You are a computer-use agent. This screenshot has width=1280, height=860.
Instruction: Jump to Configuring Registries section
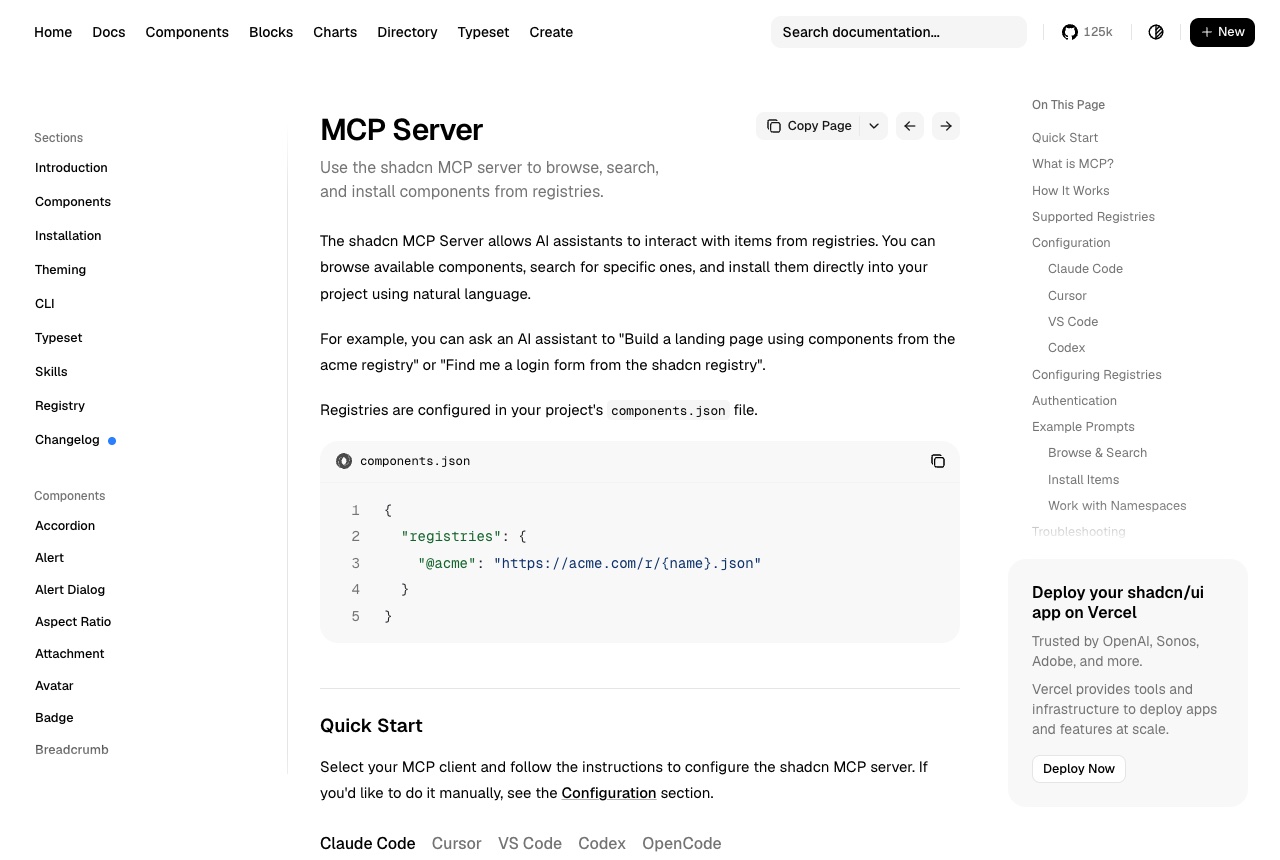tap(1097, 375)
